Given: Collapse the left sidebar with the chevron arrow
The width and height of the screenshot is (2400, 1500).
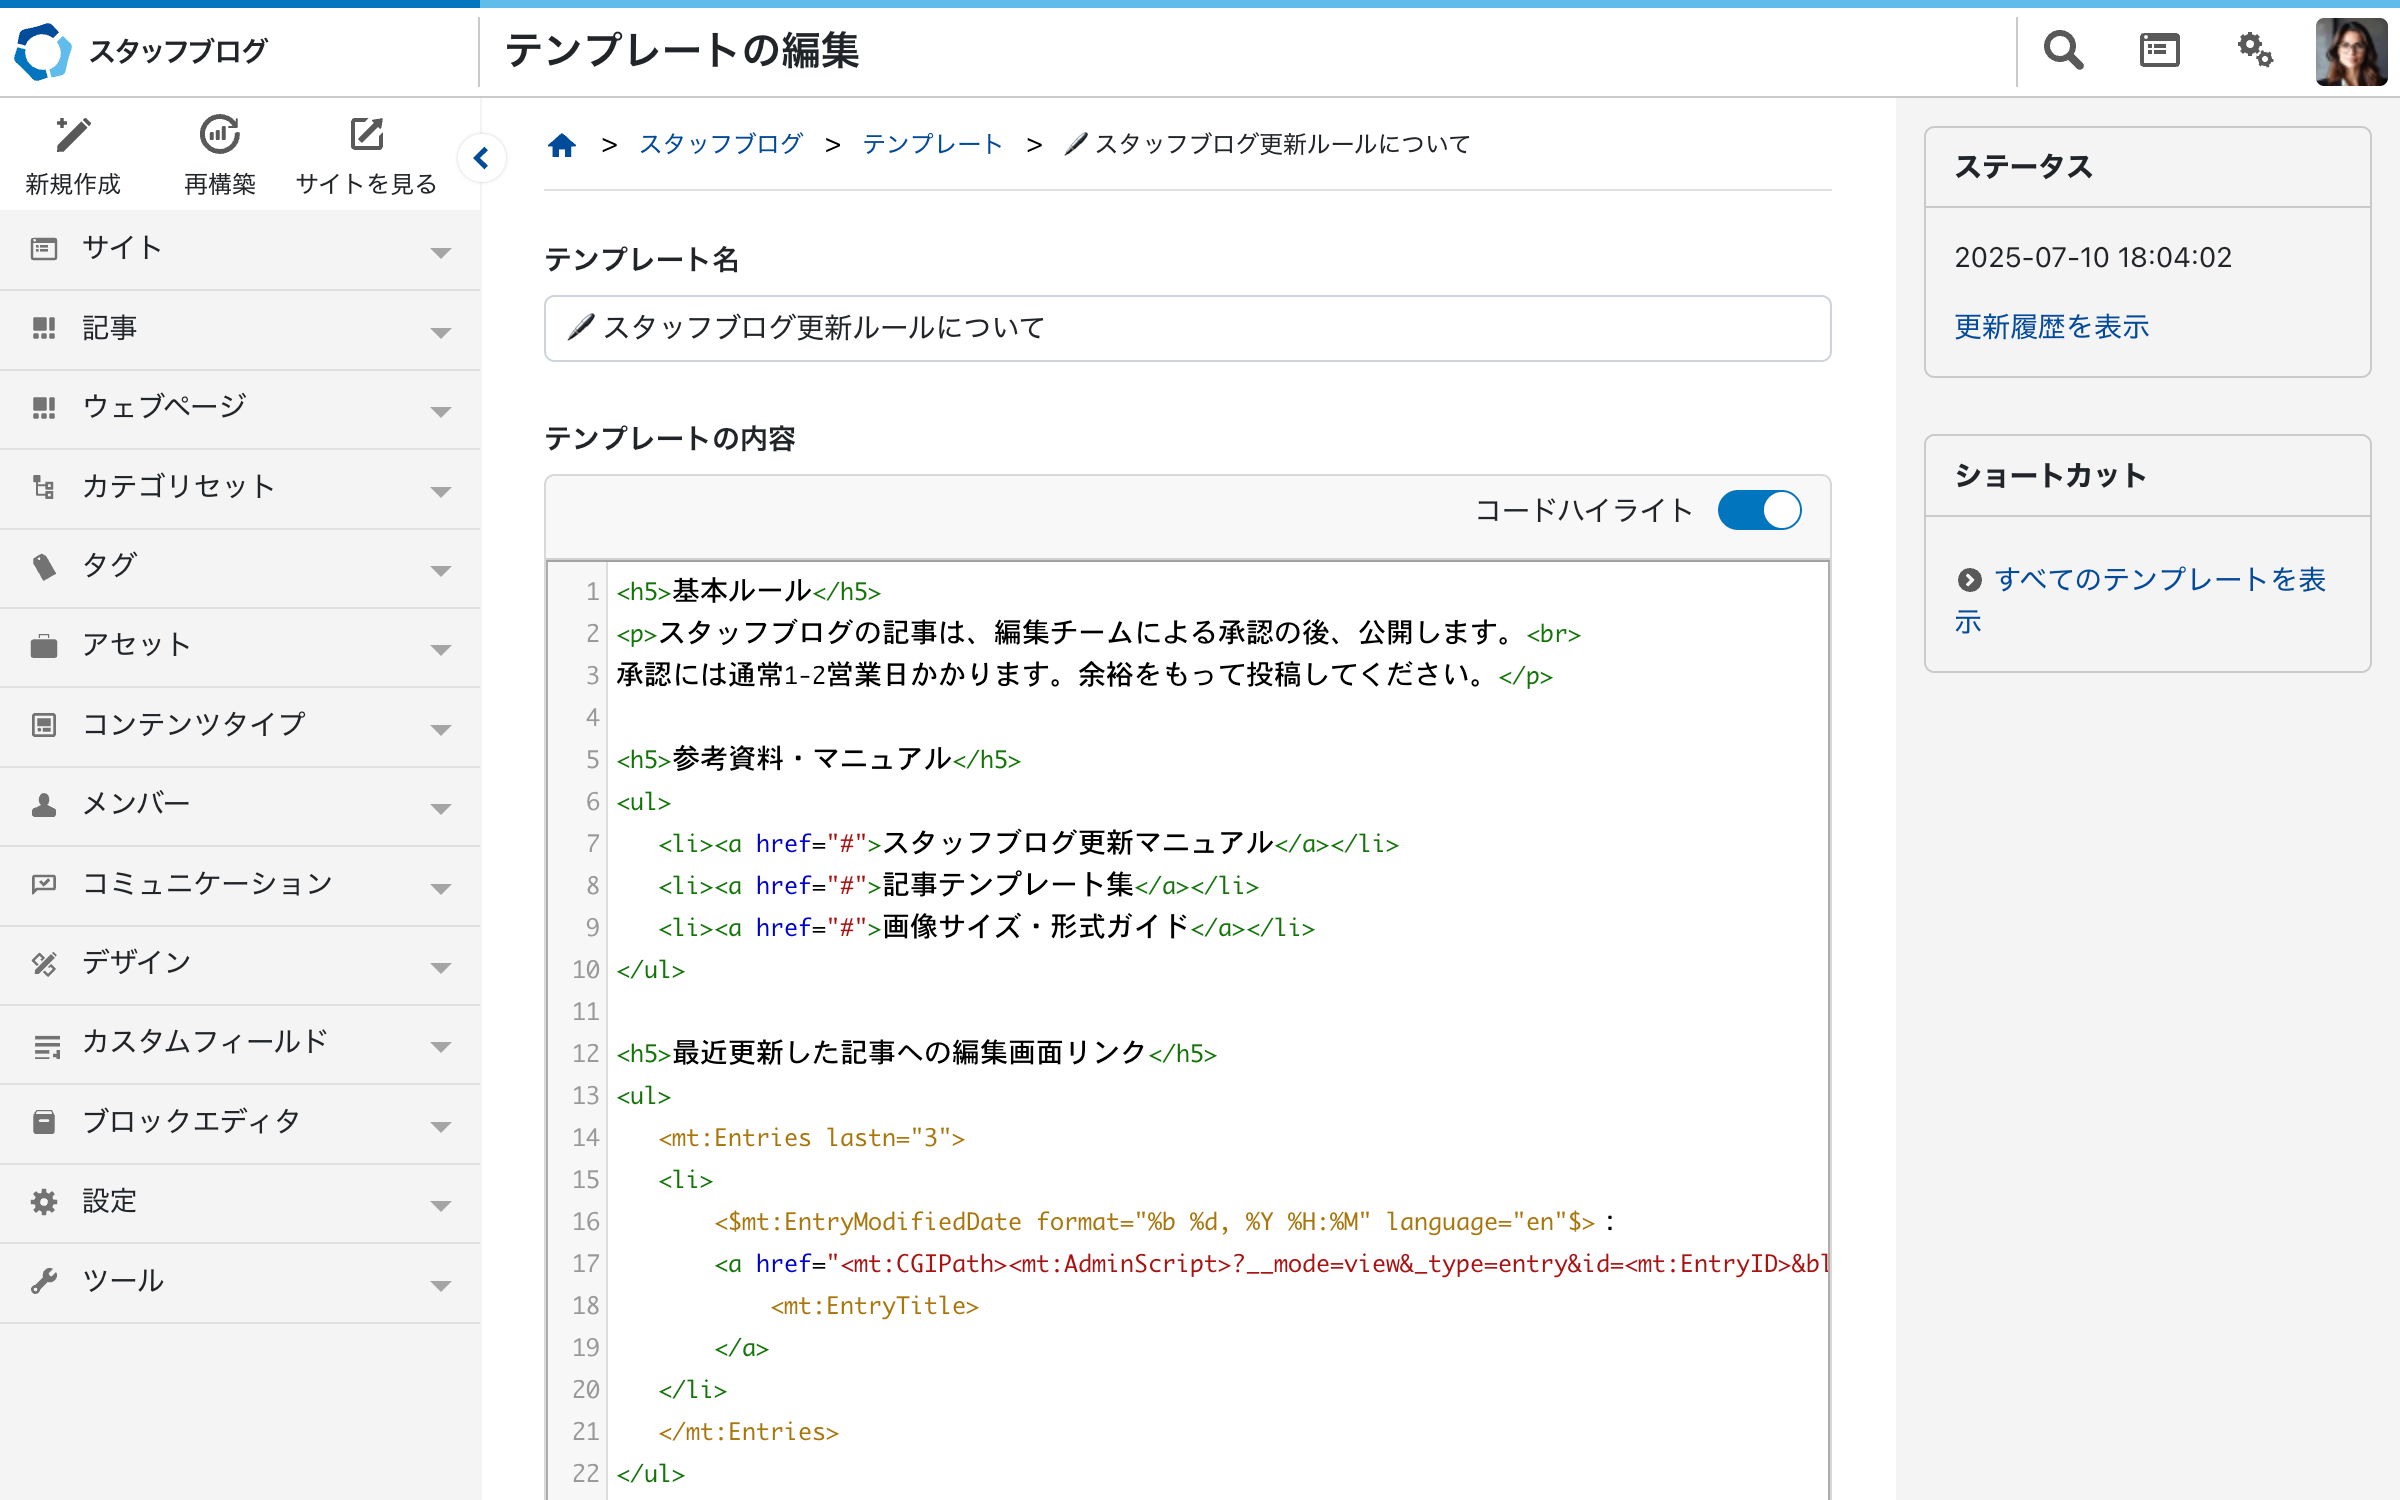Looking at the screenshot, I should [x=483, y=158].
